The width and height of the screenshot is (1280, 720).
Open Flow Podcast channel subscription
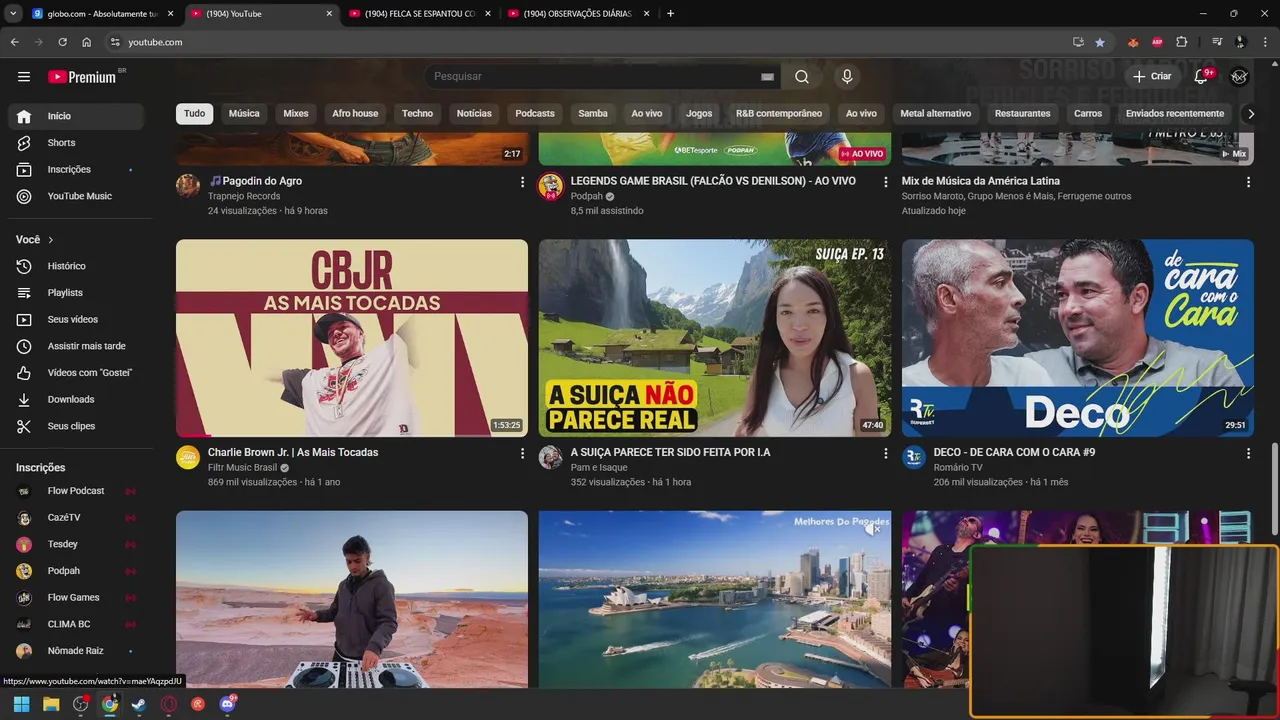coord(76,491)
